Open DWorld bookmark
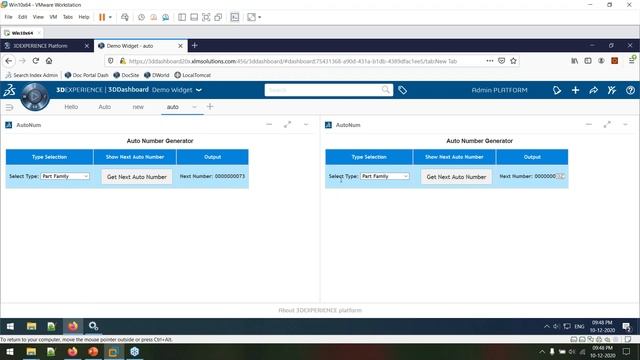Viewport: 640px width, 360px height. click(x=156, y=75)
